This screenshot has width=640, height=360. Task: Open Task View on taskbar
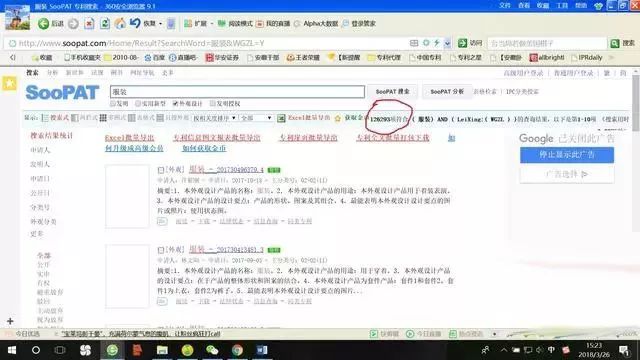(x=60, y=350)
